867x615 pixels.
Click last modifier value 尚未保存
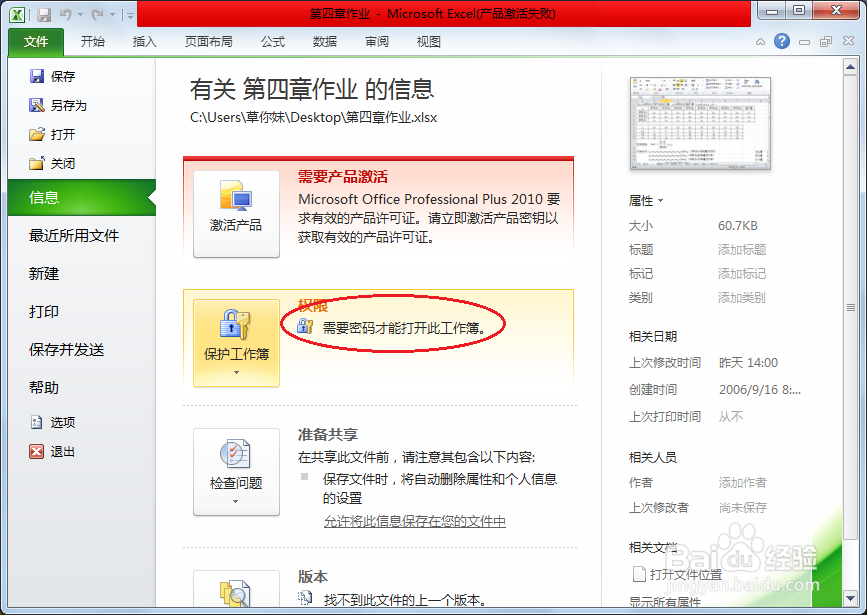pyautogui.click(x=743, y=508)
